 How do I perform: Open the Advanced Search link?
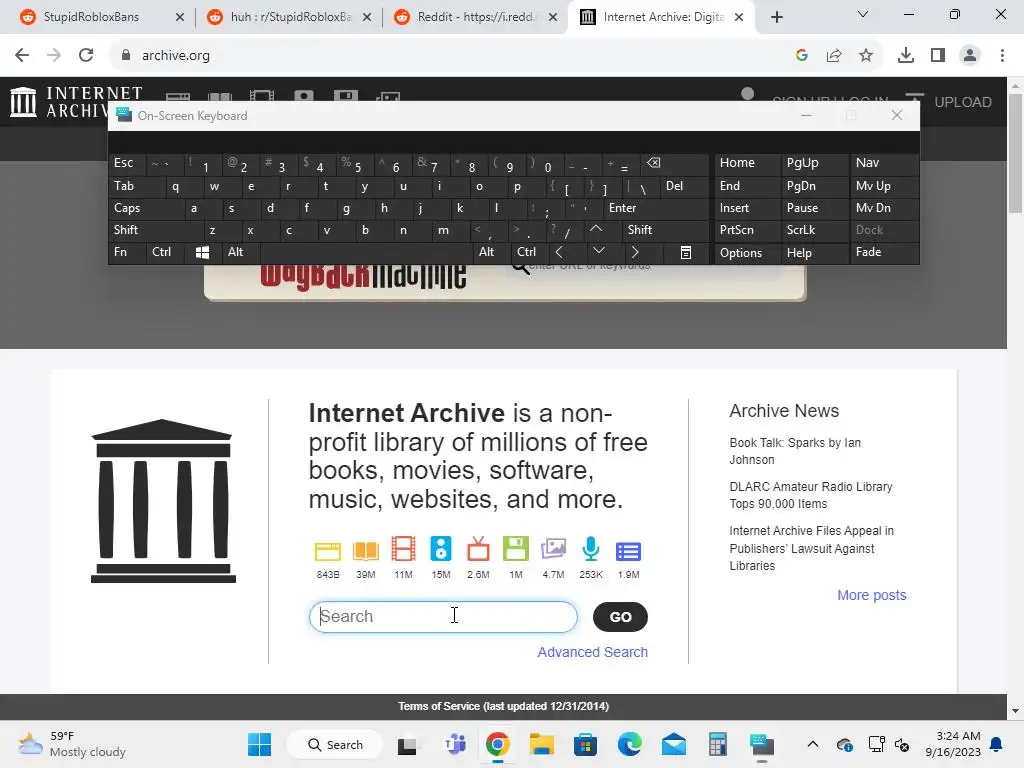[592, 652]
